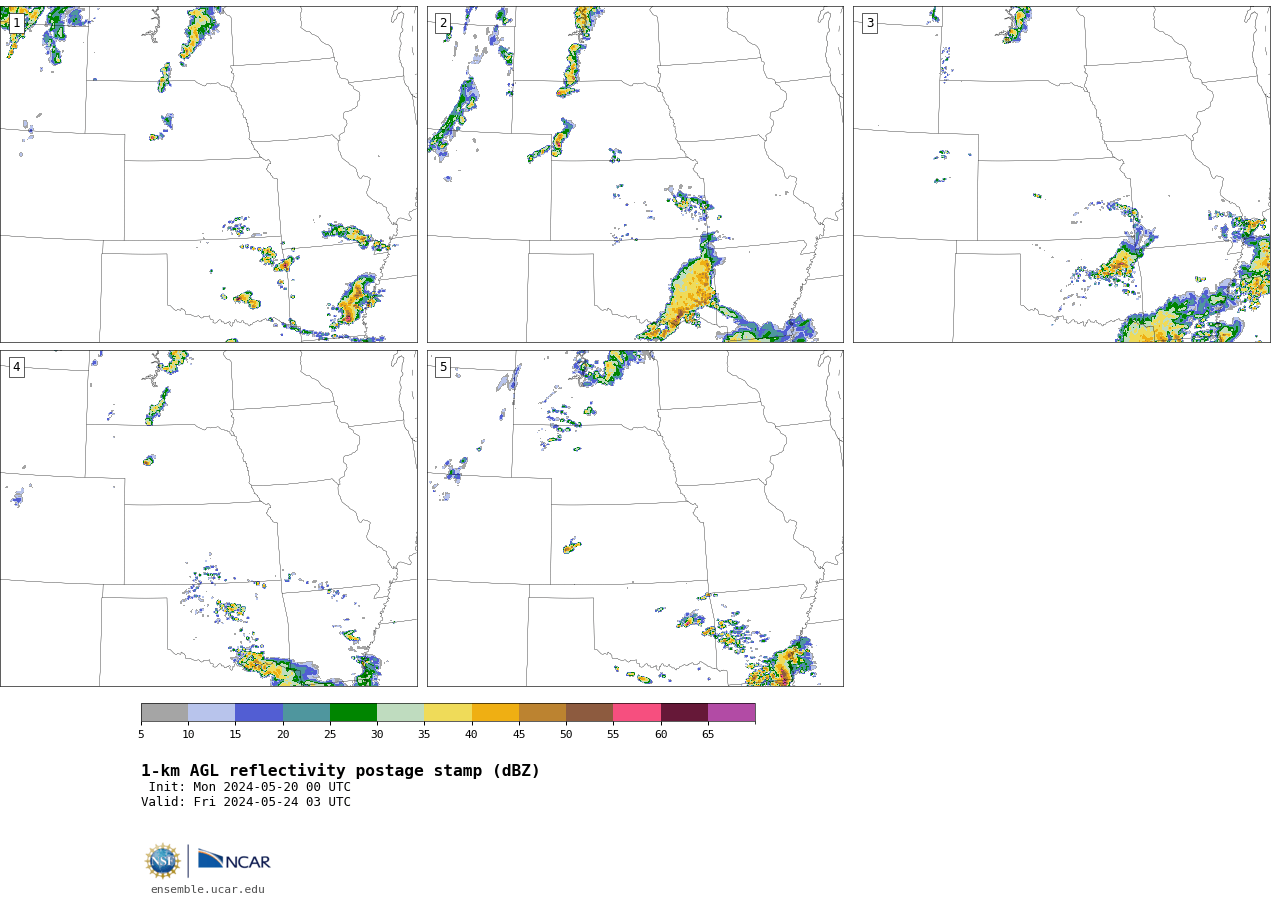Viewport: 1280px width, 901px height.
Task: Click the member number 3 label box
Action: [870, 23]
